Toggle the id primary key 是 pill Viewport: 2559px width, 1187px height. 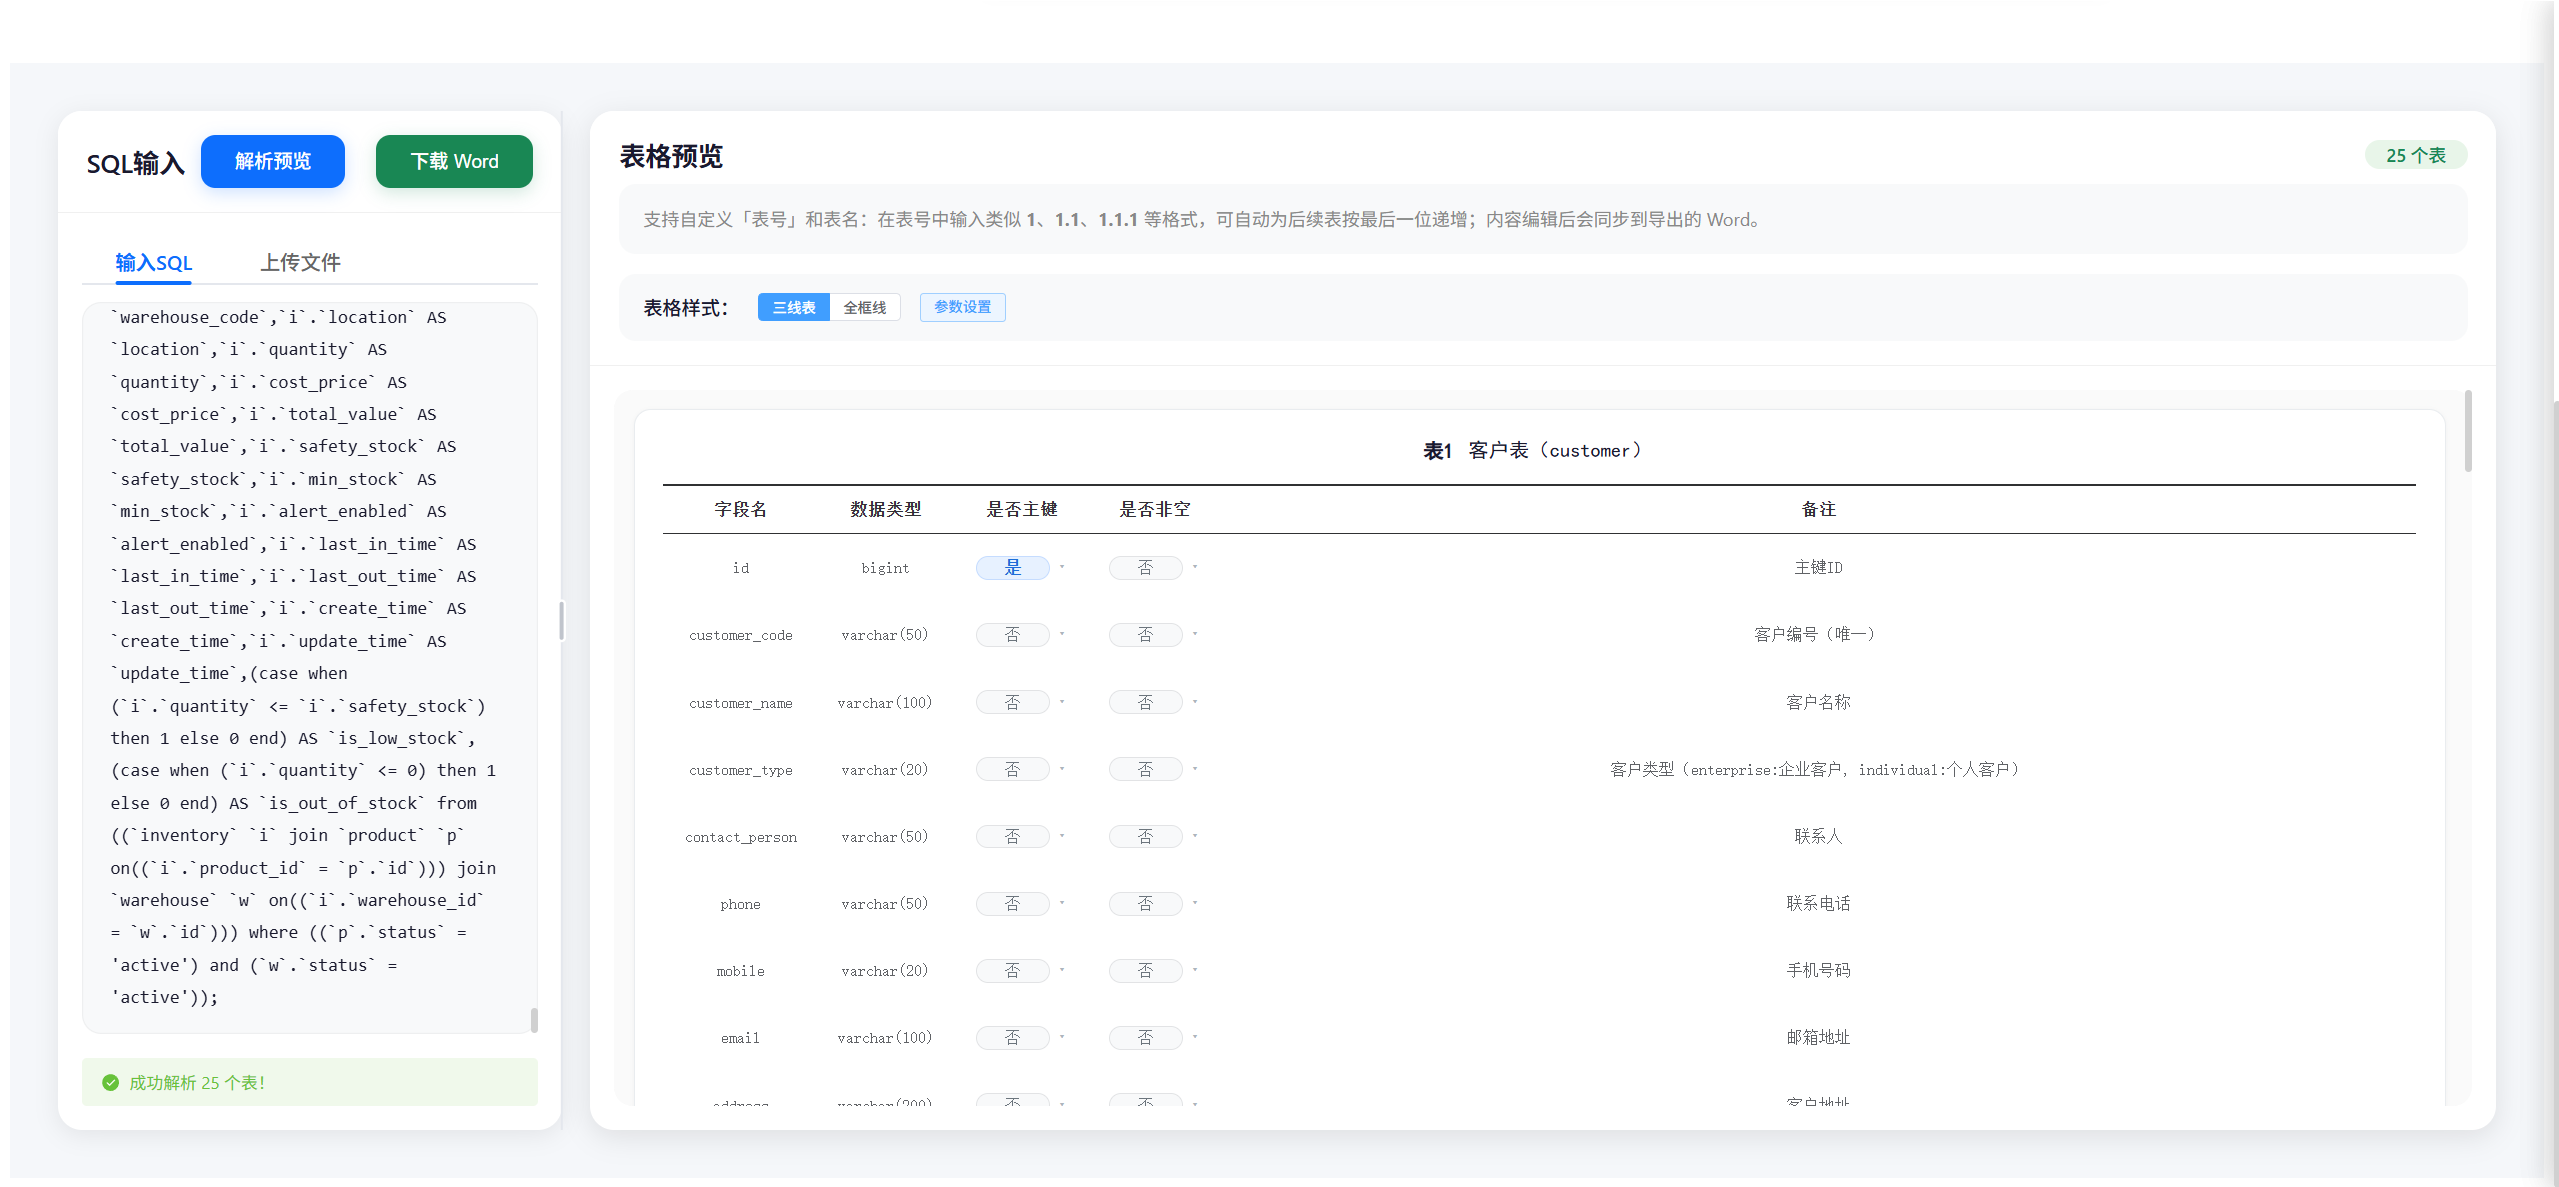1012,568
